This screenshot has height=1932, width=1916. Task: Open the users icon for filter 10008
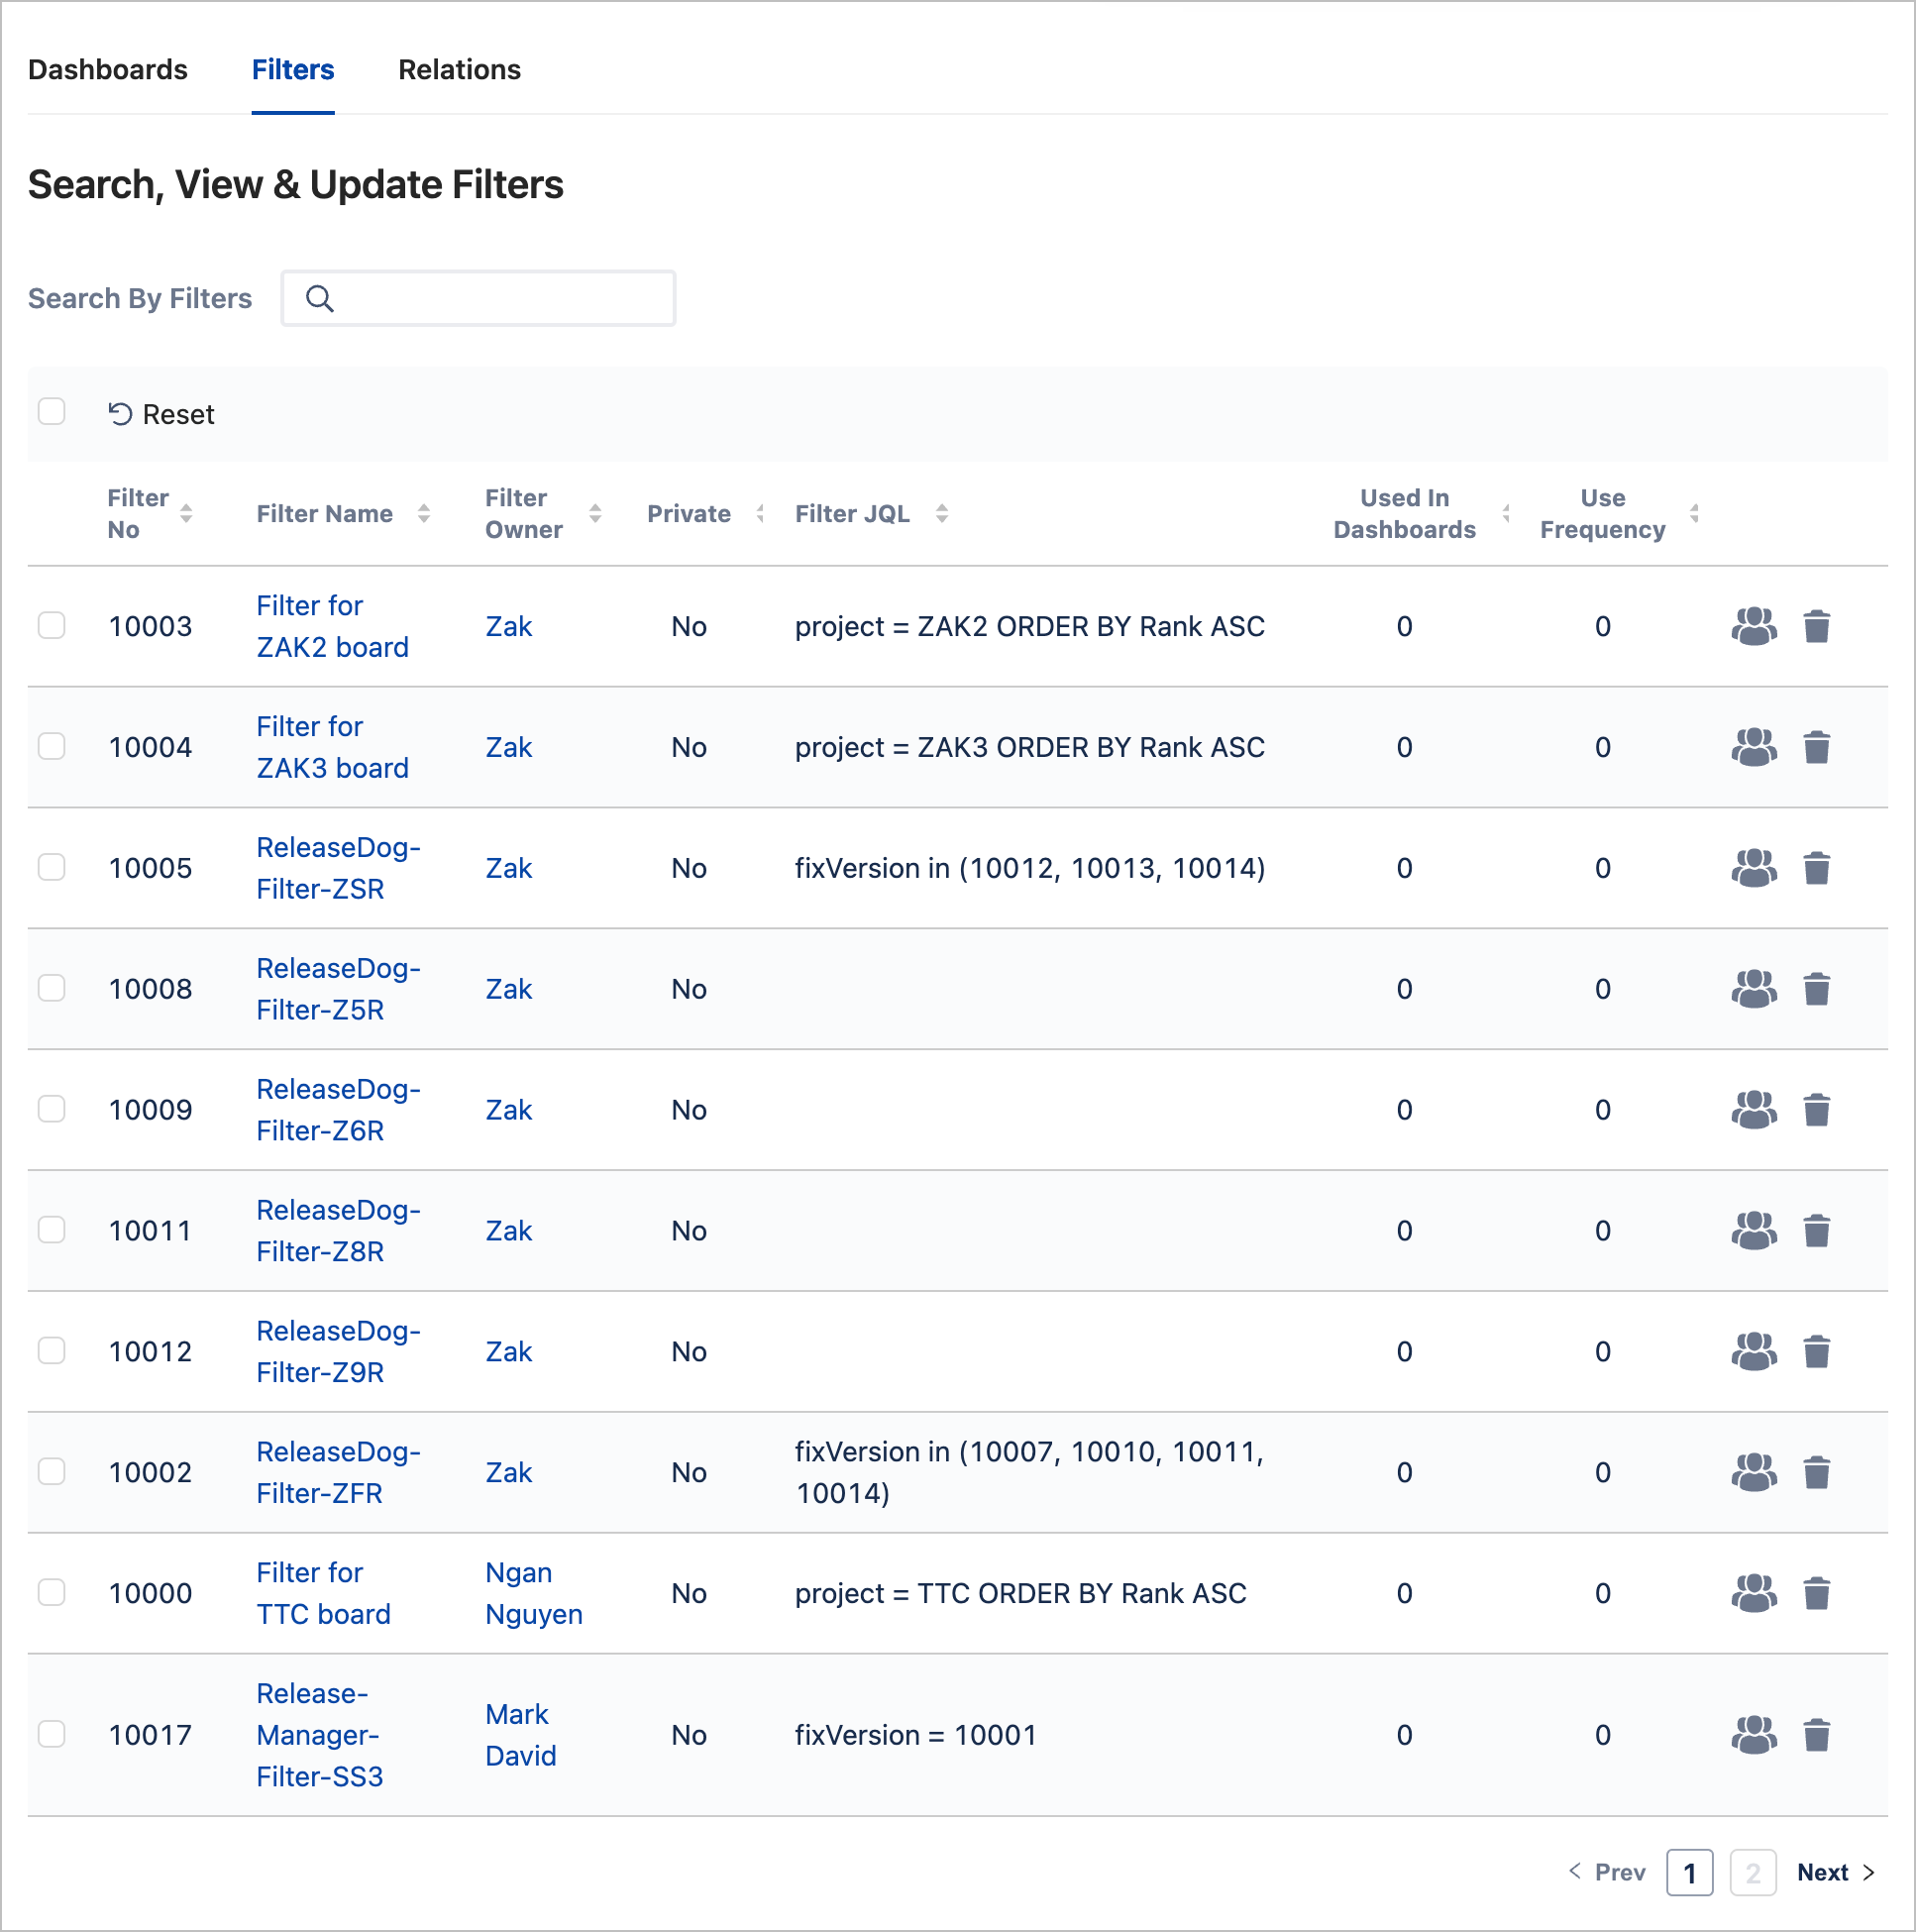(x=1754, y=989)
